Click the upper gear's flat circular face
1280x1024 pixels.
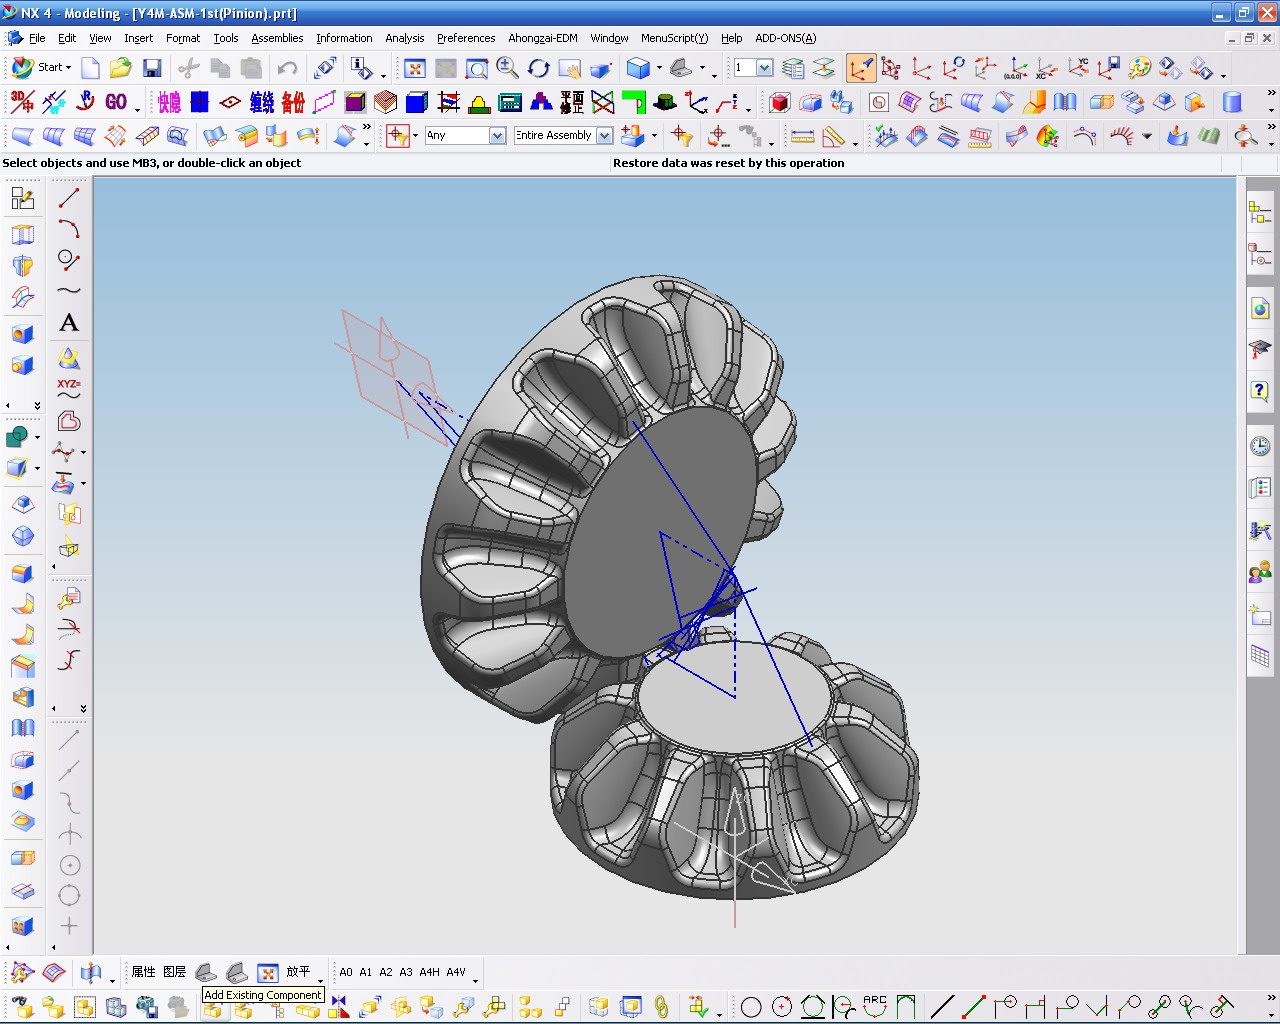(x=660, y=530)
